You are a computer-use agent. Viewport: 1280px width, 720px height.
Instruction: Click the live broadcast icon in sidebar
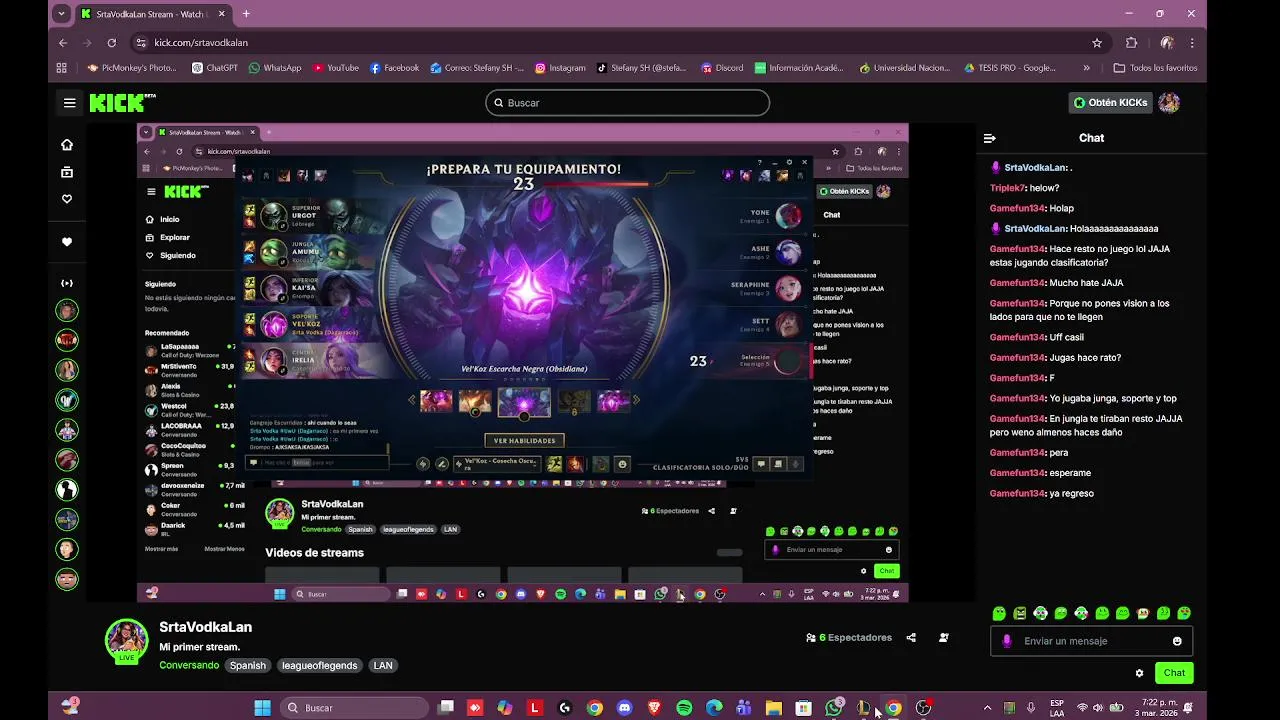(x=67, y=283)
